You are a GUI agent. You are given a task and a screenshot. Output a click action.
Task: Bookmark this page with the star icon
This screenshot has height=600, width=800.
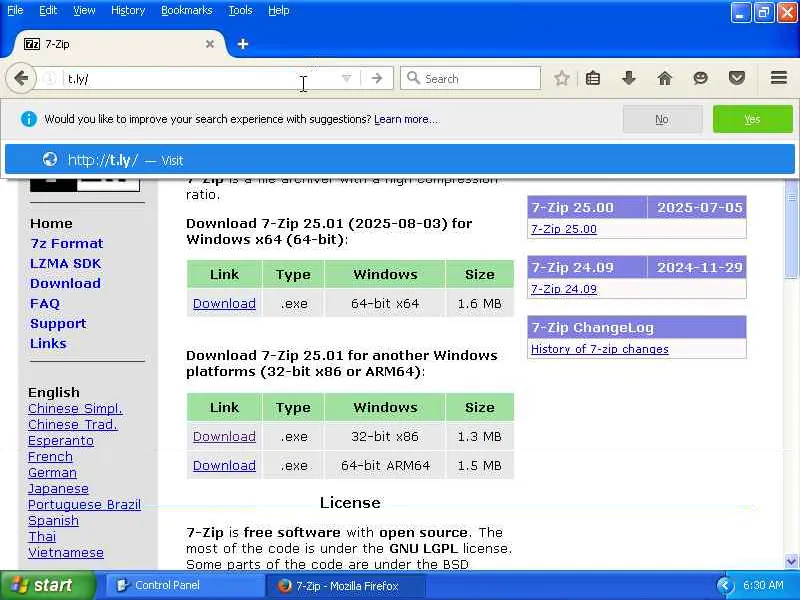(x=561, y=79)
